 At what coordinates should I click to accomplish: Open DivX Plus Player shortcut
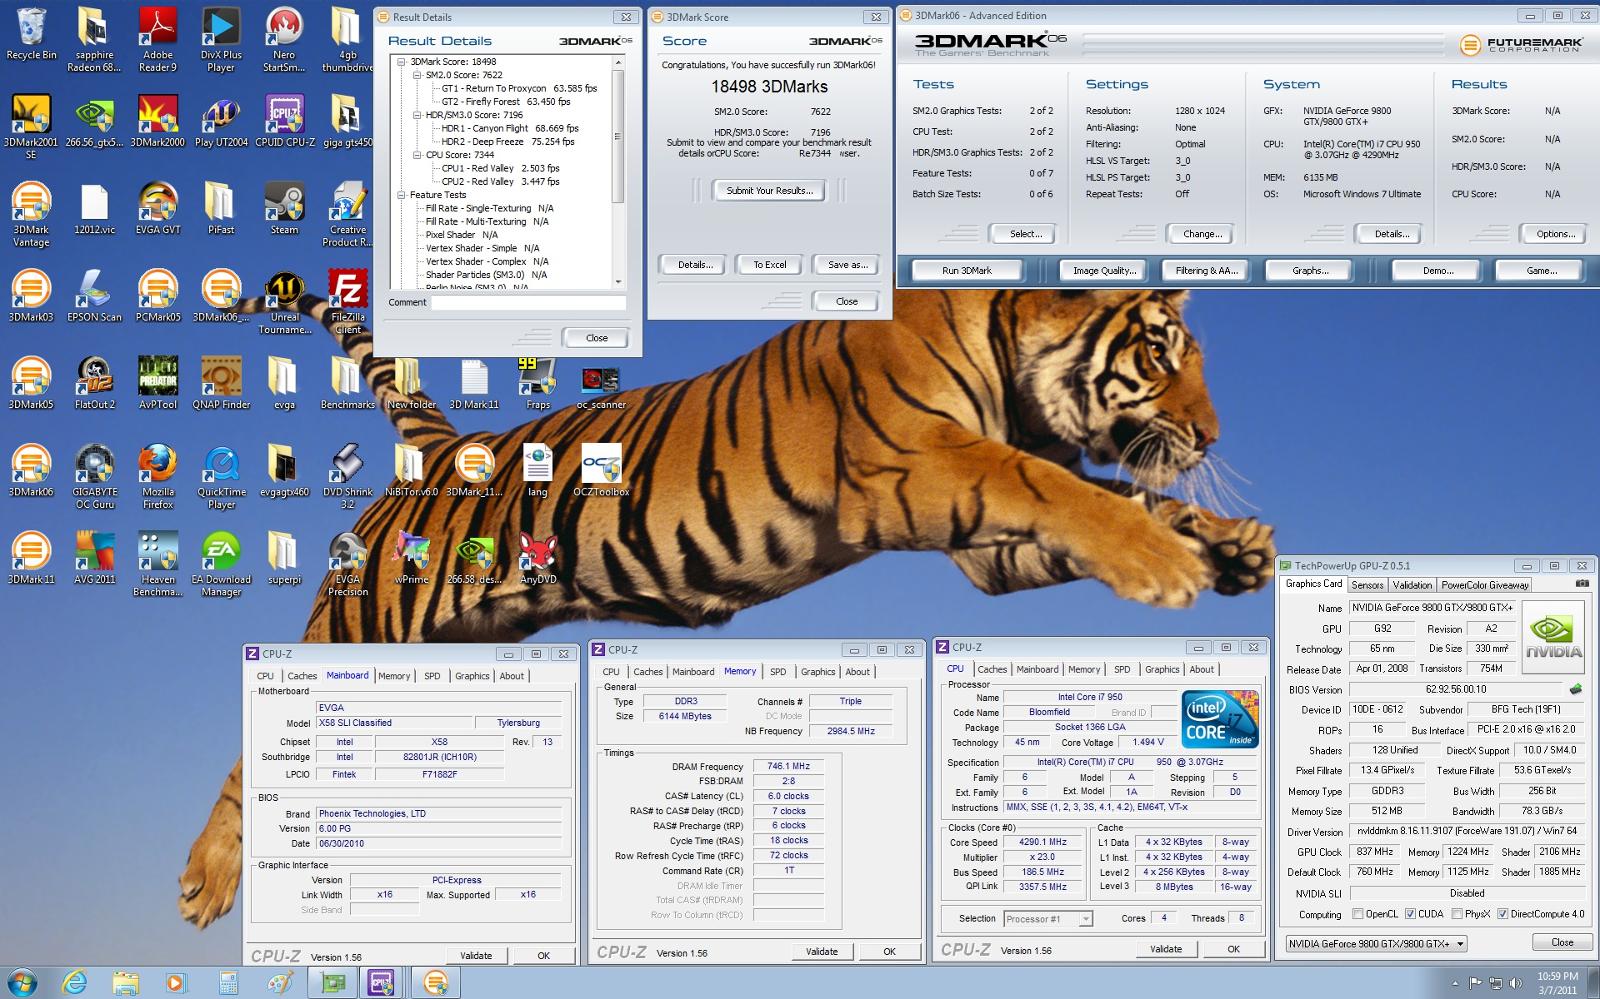coord(221,40)
